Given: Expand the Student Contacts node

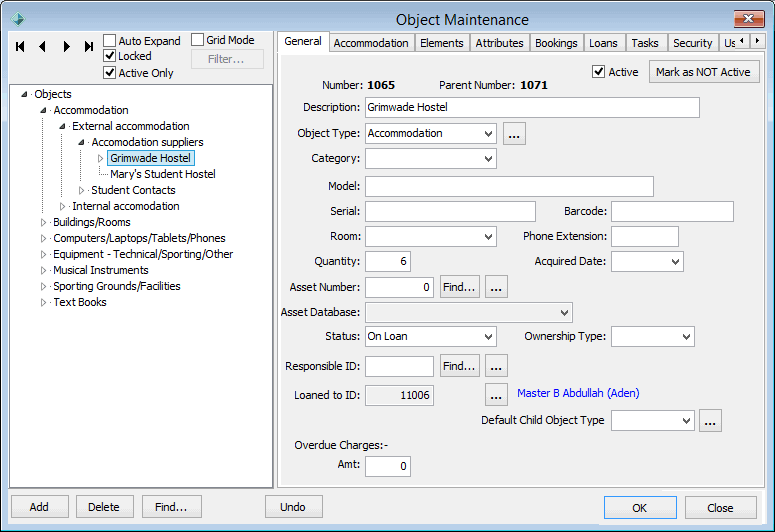Looking at the screenshot, I should click(82, 190).
